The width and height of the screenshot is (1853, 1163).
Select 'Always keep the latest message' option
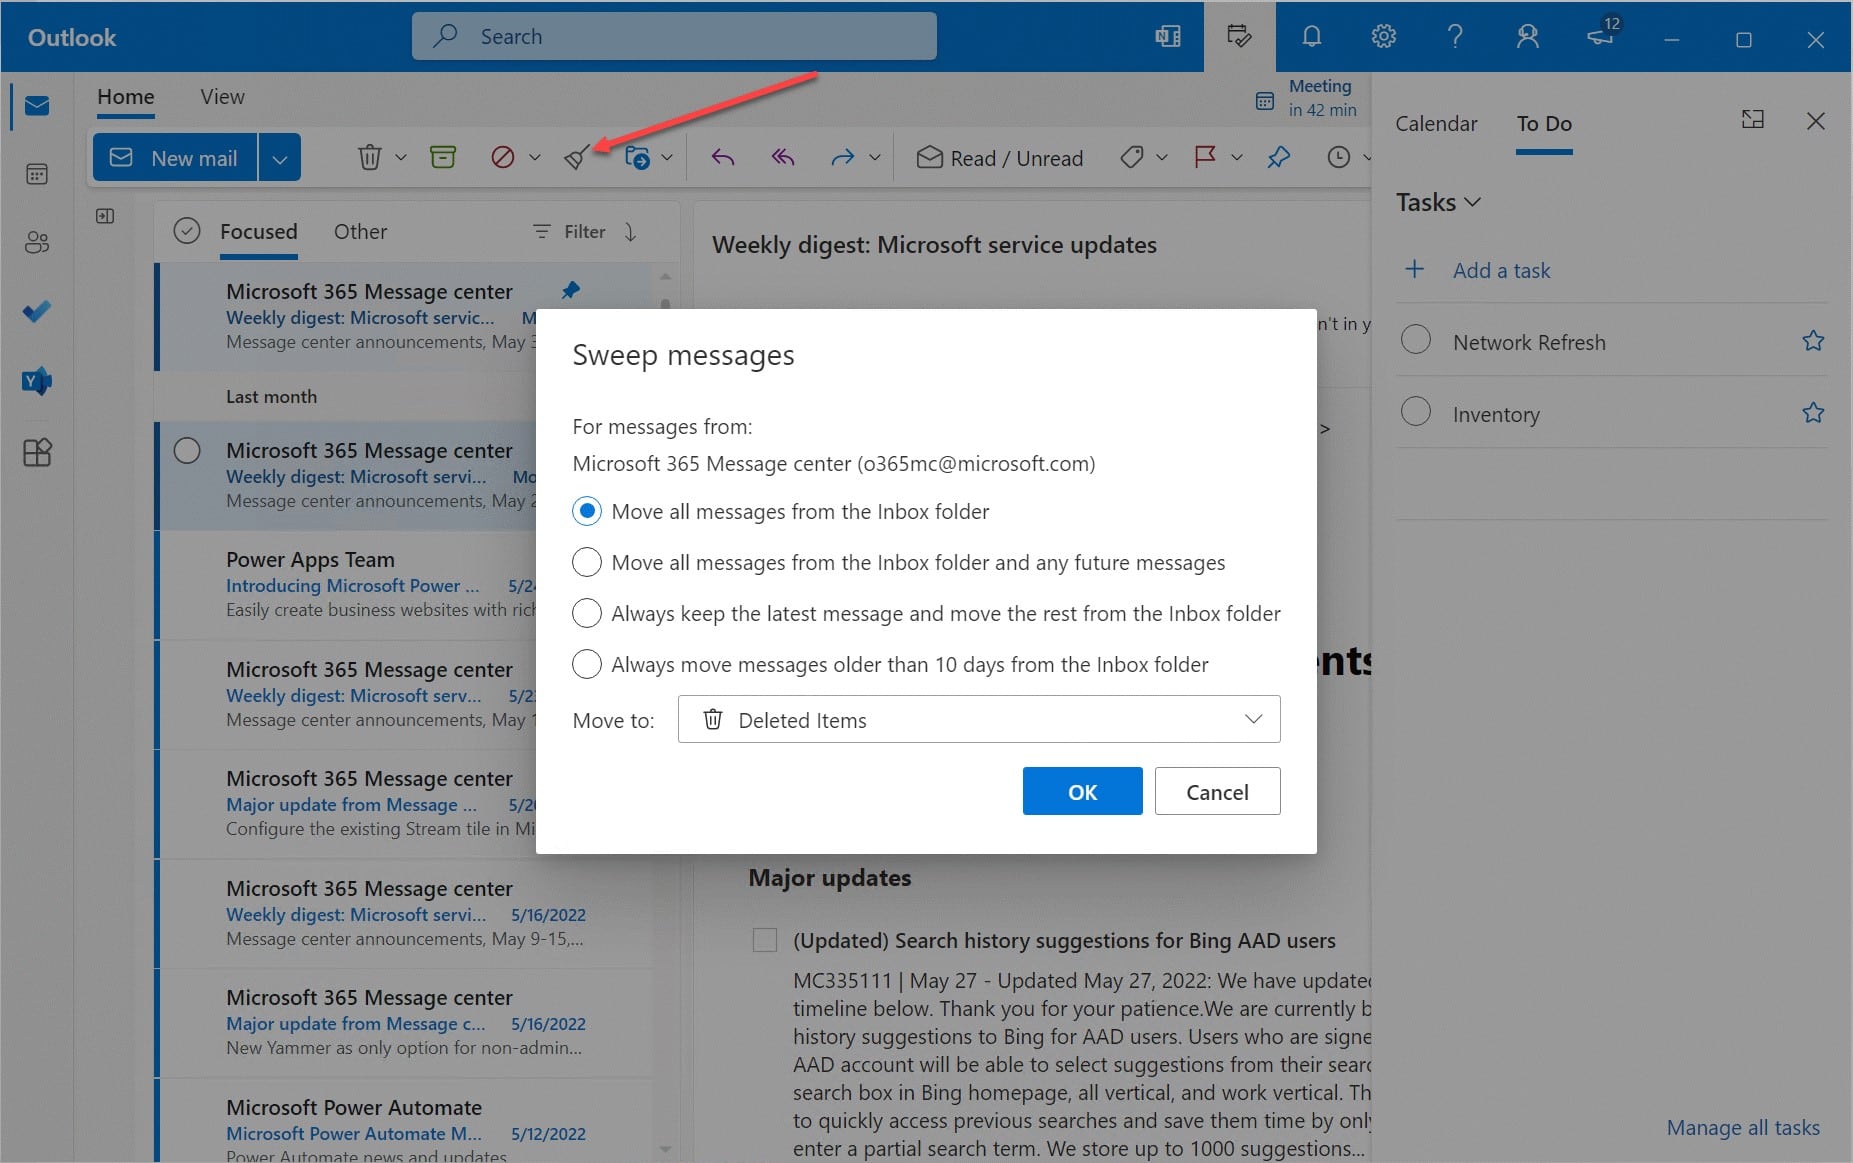pyautogui.click(x=587, y=613)
